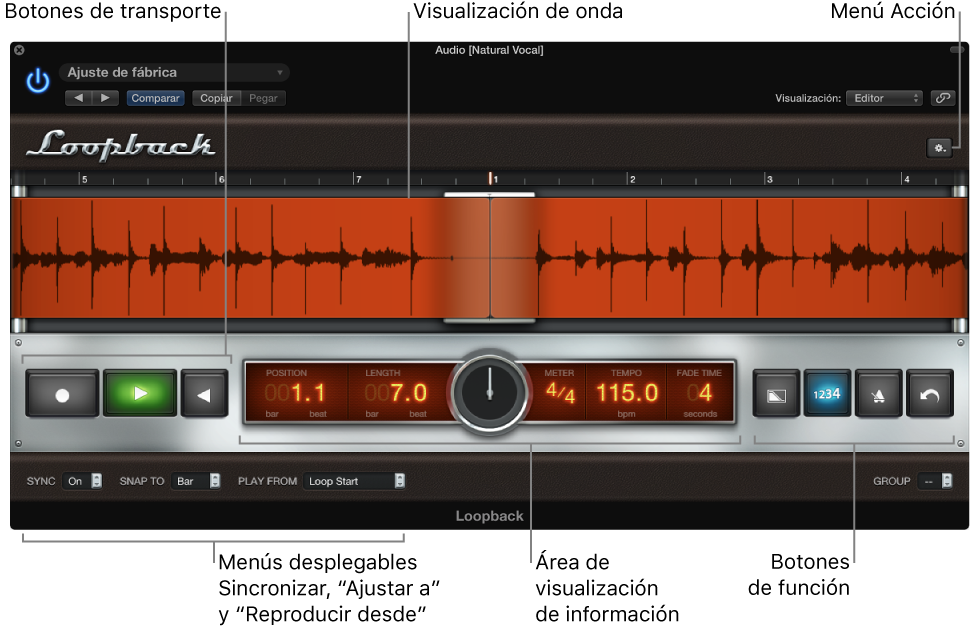
Task: Toggle the plug-in power button
Action: click(x=38, y=81)
